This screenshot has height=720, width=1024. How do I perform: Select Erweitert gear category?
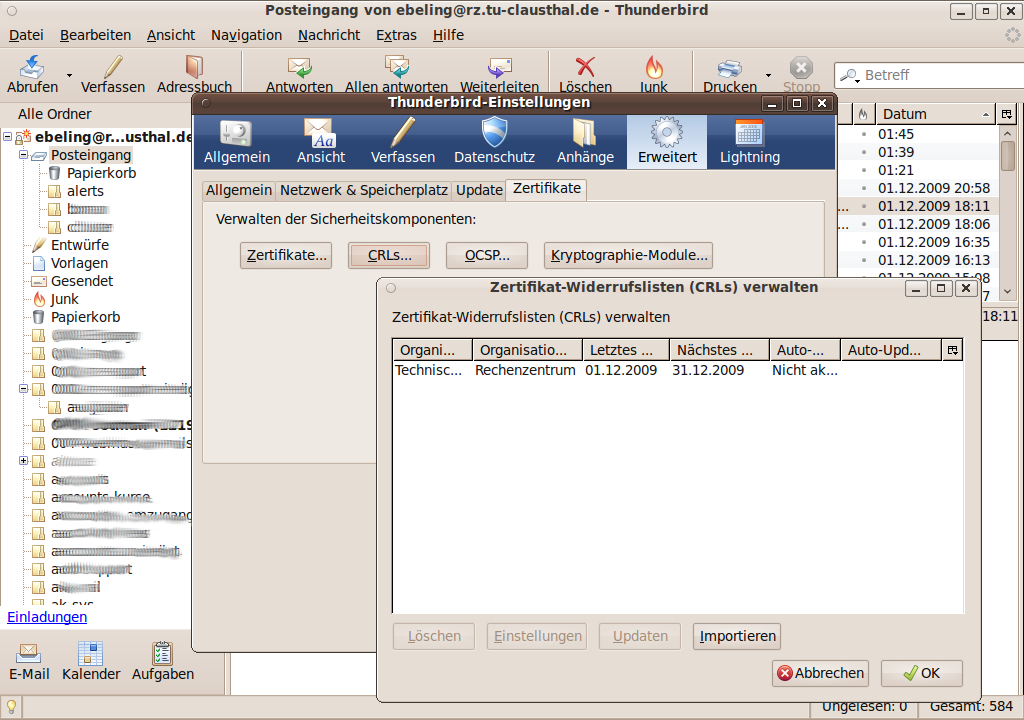click(x=667, y=142)
